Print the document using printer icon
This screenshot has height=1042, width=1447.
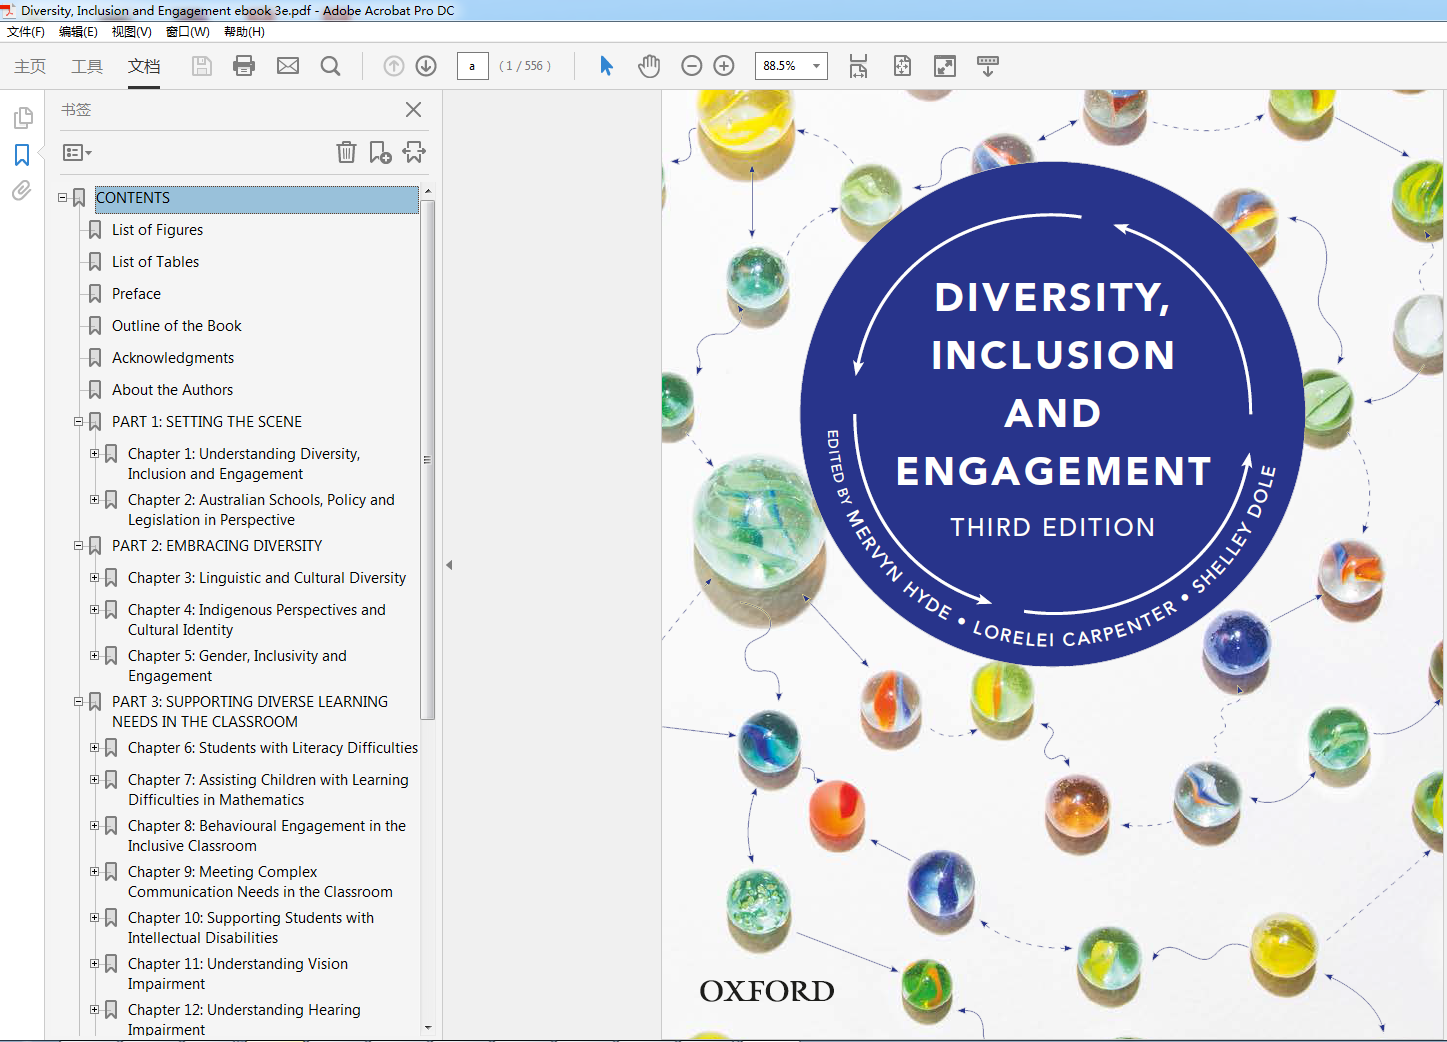click(x=244, y=66)
